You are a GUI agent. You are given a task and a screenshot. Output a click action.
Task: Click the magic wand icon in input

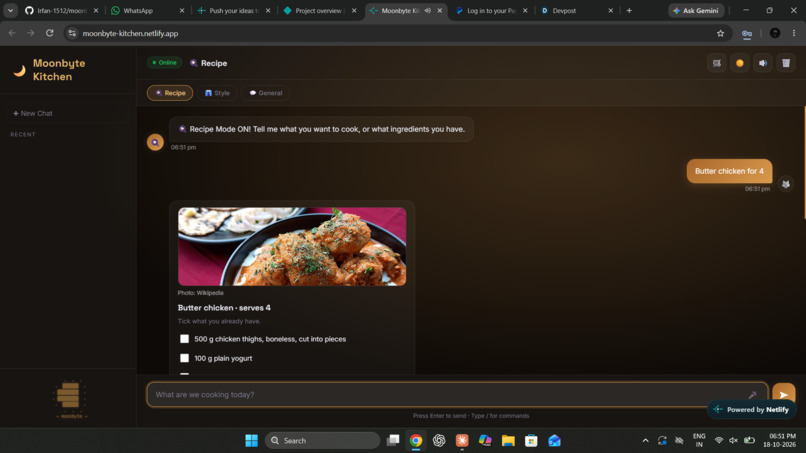(x=752, y=395)
